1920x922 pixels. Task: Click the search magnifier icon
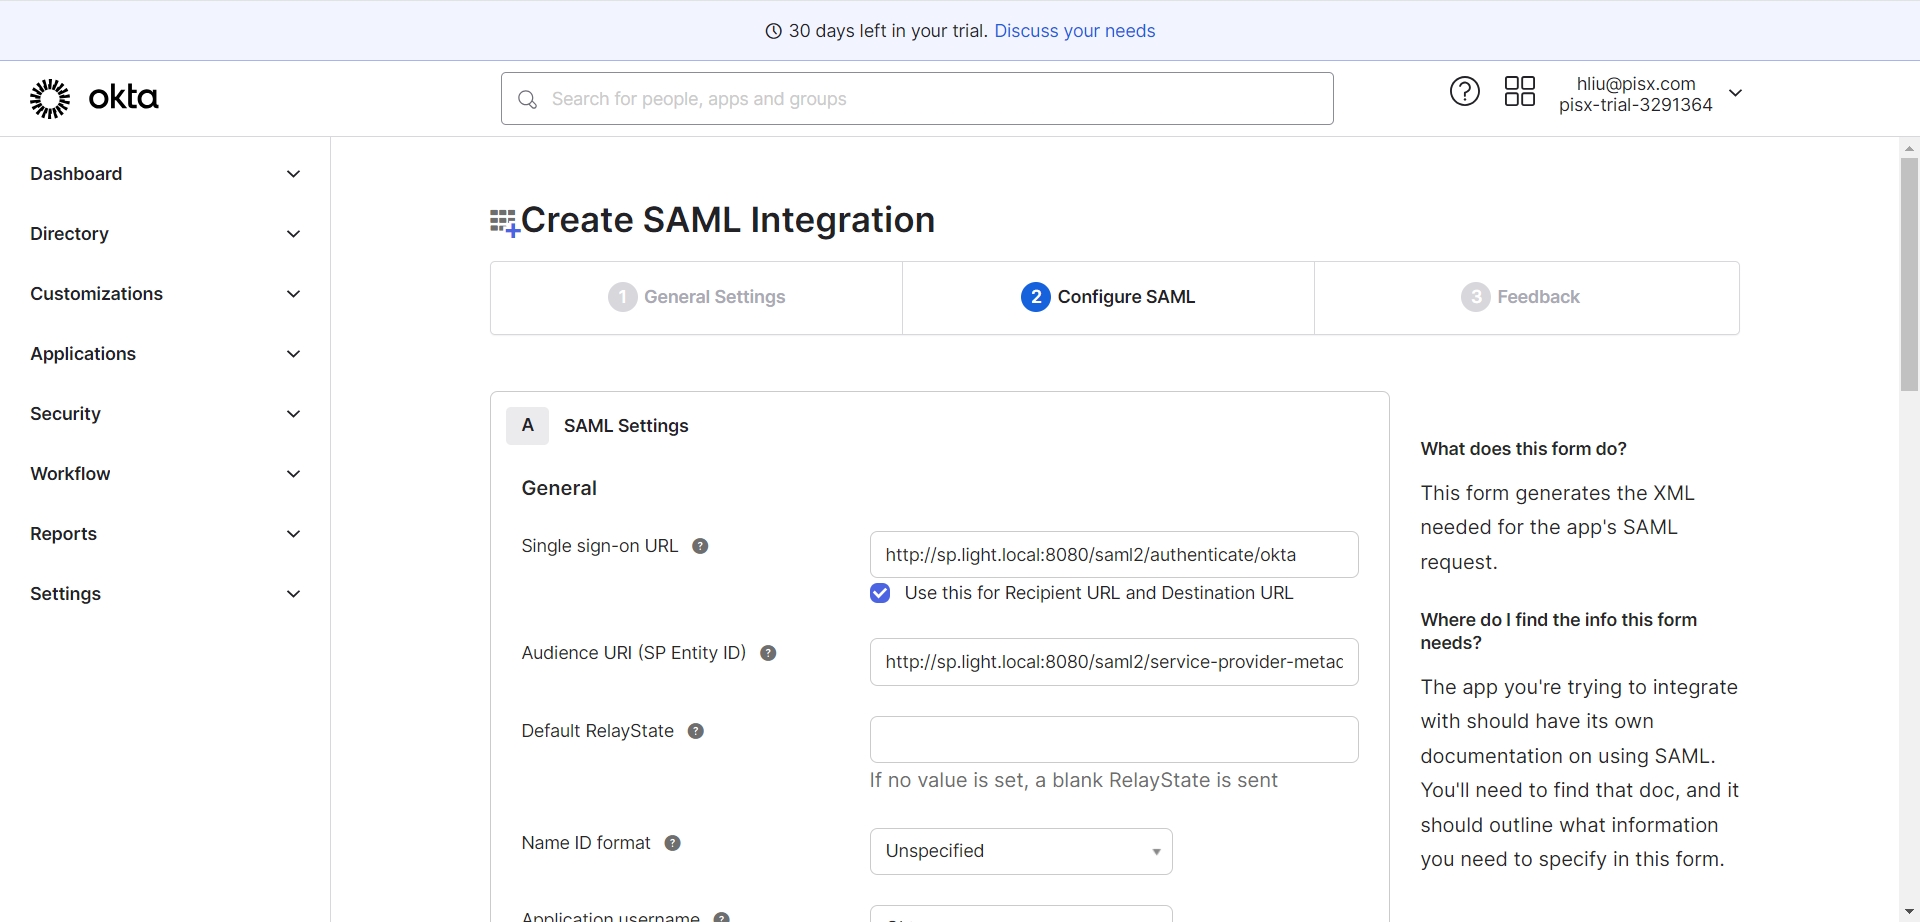click(x=527, y=99)
